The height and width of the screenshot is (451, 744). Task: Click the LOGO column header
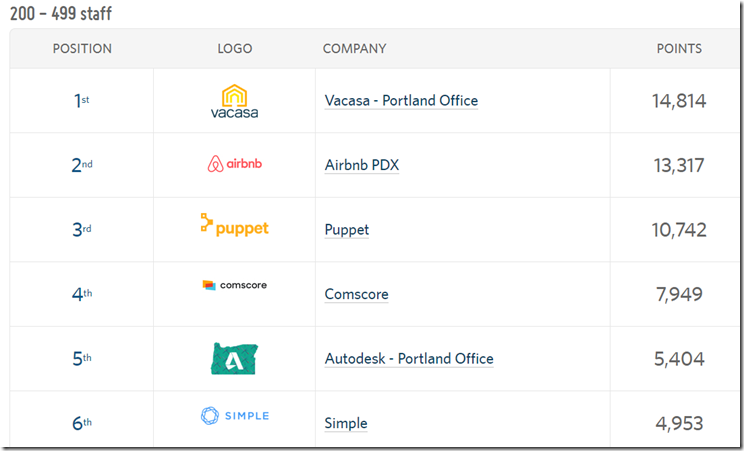click(x=234, y=48)
